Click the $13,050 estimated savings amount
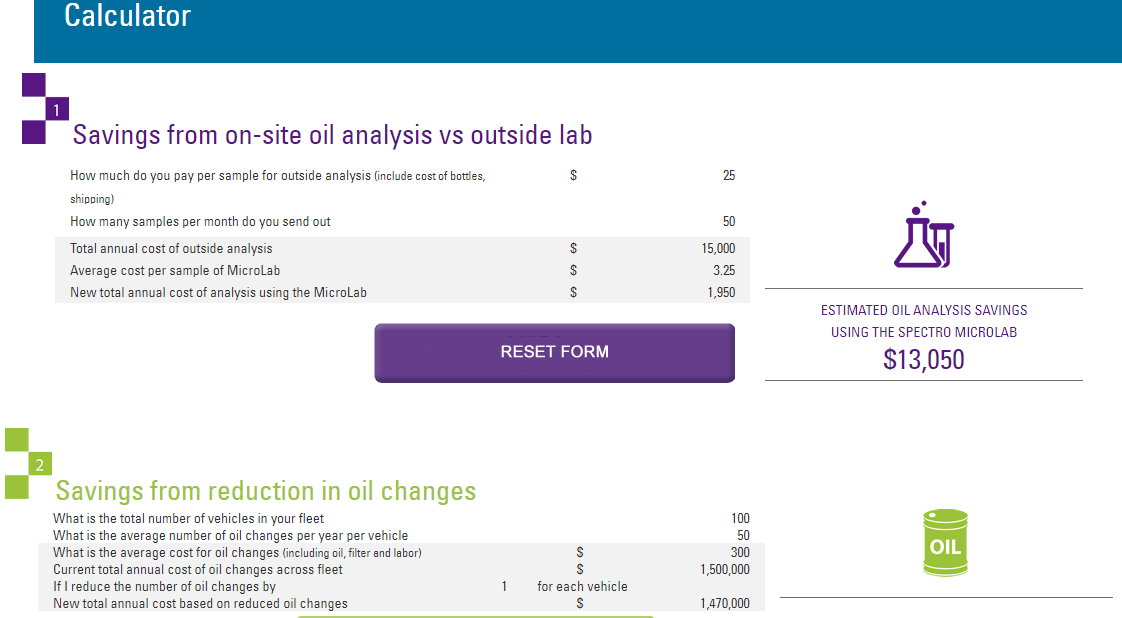The height and width of the screenshot is (618, 1122). click(x=923, y=360)
